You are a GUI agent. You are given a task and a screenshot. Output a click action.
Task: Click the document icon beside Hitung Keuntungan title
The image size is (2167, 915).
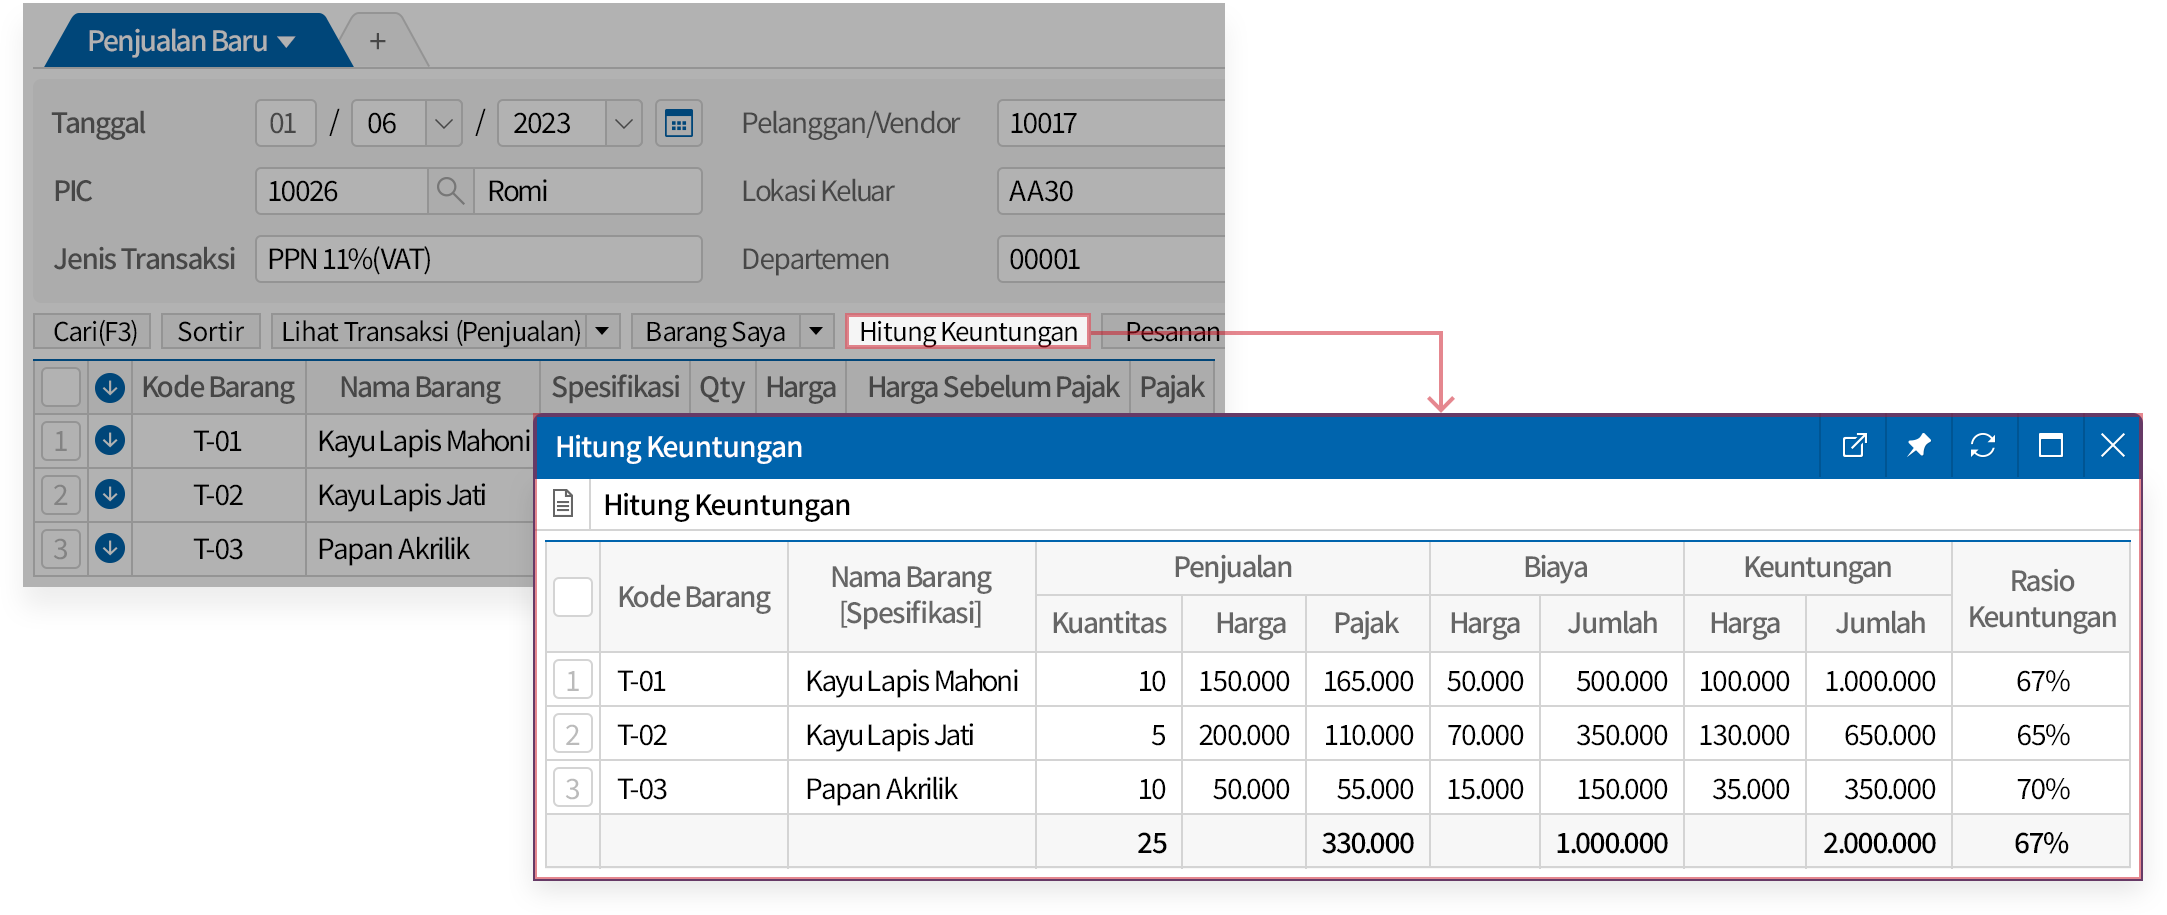563,504
